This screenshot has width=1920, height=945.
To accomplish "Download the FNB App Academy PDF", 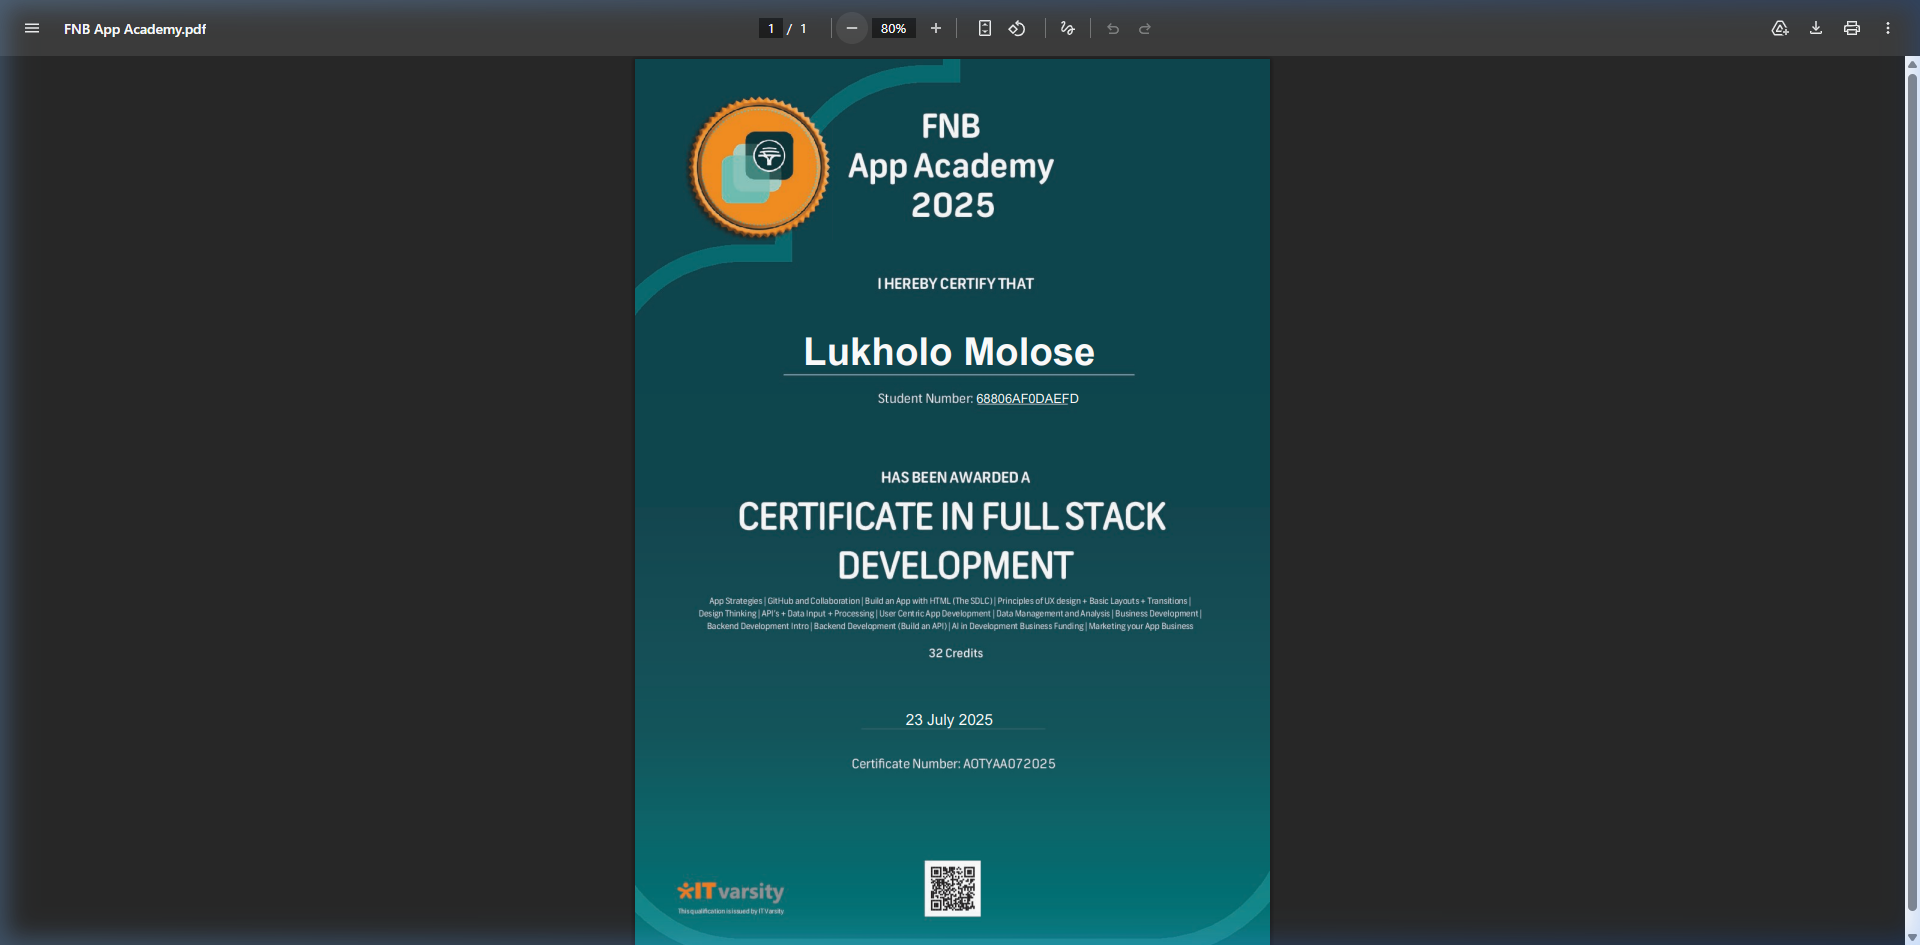I will click(1816, 28).
